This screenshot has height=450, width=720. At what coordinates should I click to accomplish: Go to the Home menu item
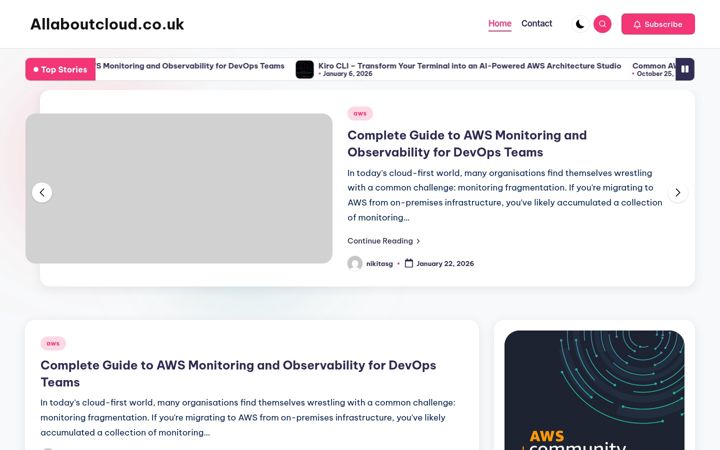pyautogui.click(x=500, y=23)
